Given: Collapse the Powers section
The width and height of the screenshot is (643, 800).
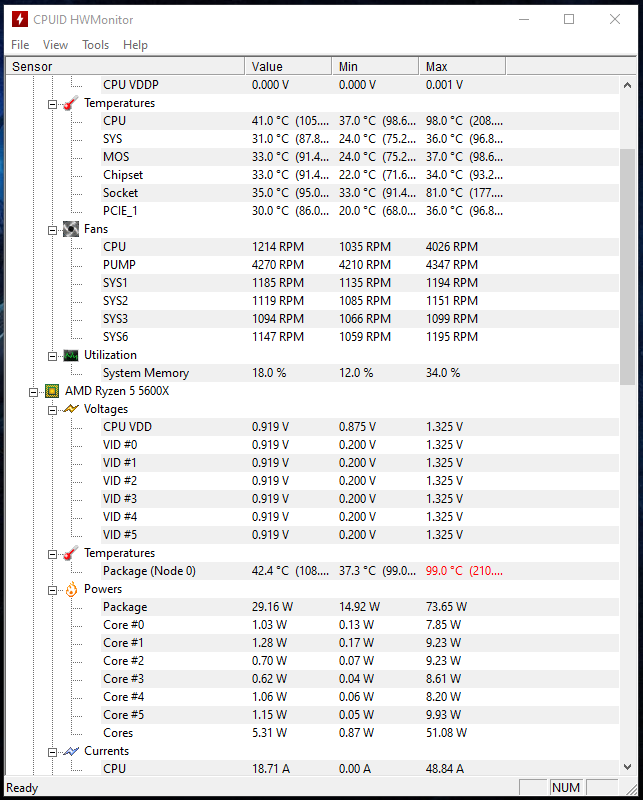Looking at the screenshot, I should click(52, 589).
